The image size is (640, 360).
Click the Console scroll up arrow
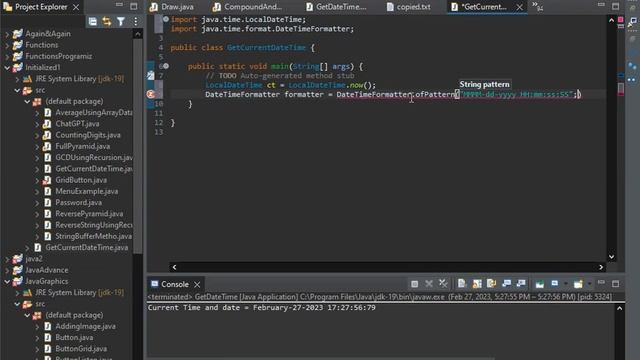click(x=620, y=309)
